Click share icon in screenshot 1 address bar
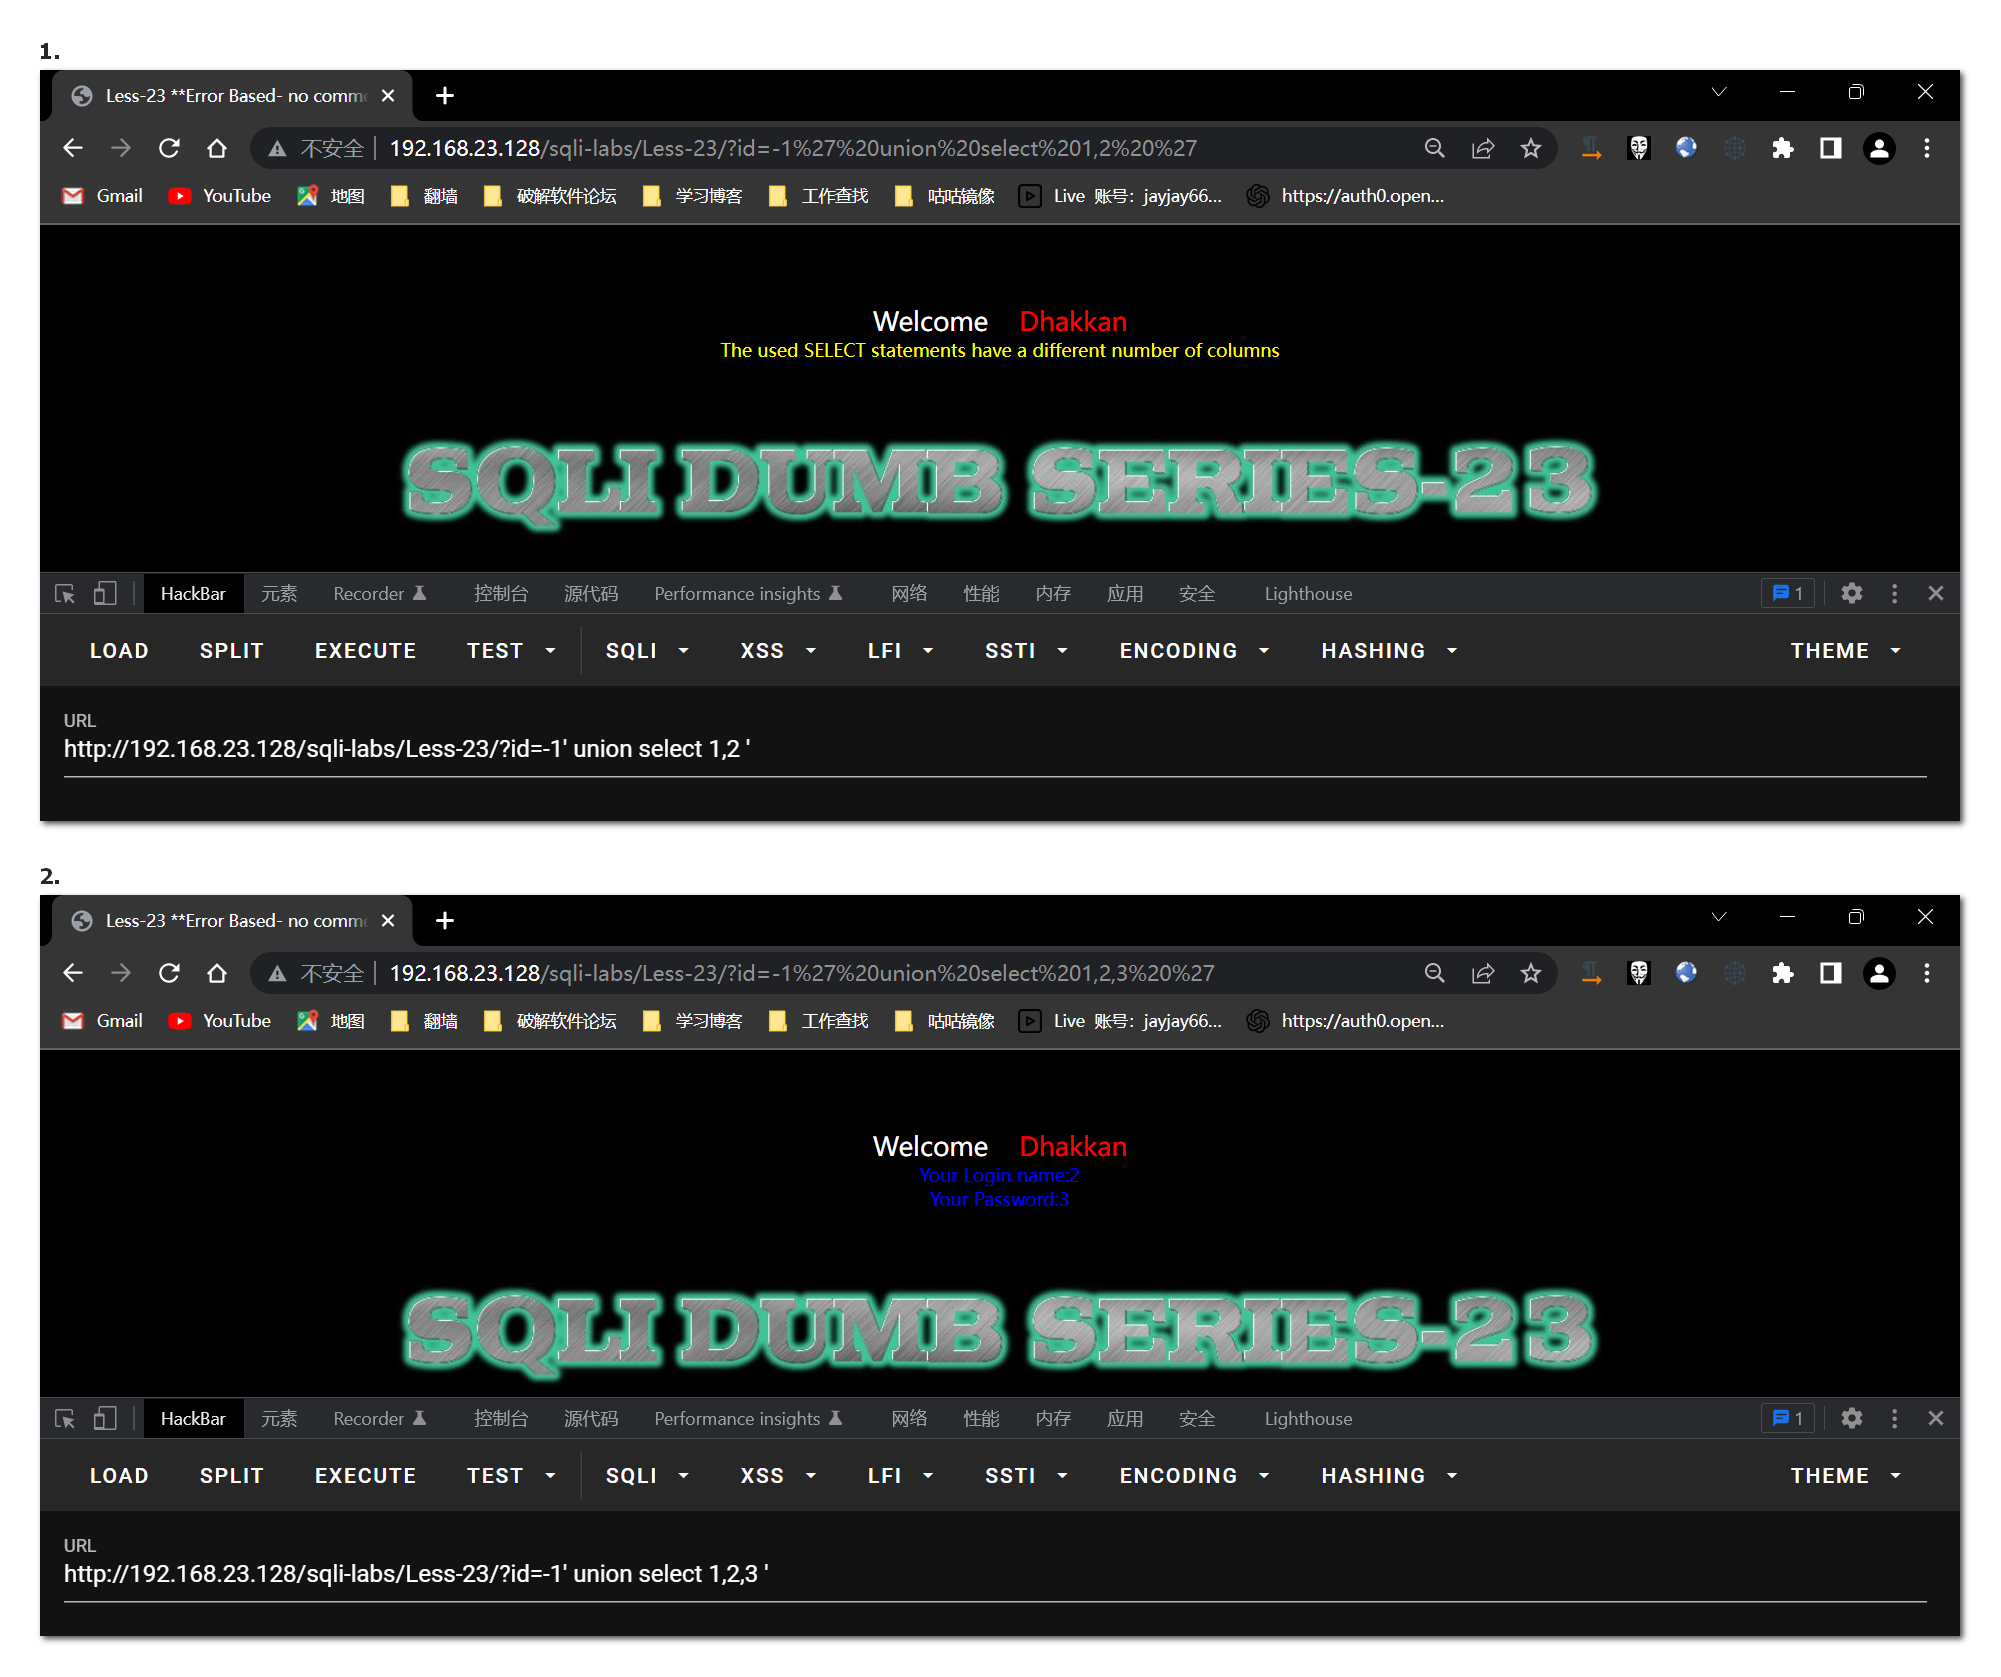This screenshot has height=1677, width=2001. click(x=1482, y=148)
